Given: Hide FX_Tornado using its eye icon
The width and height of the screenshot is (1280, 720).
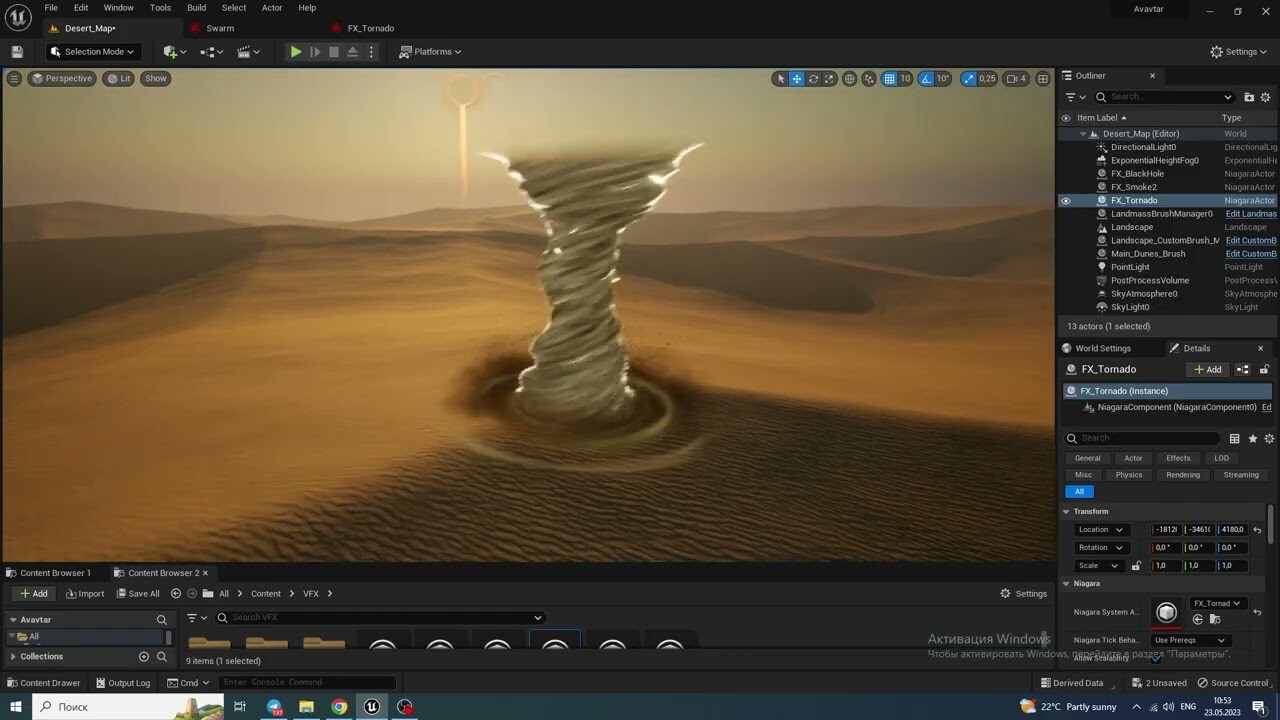Looking at the screenshot, I should coord(1065,200).
